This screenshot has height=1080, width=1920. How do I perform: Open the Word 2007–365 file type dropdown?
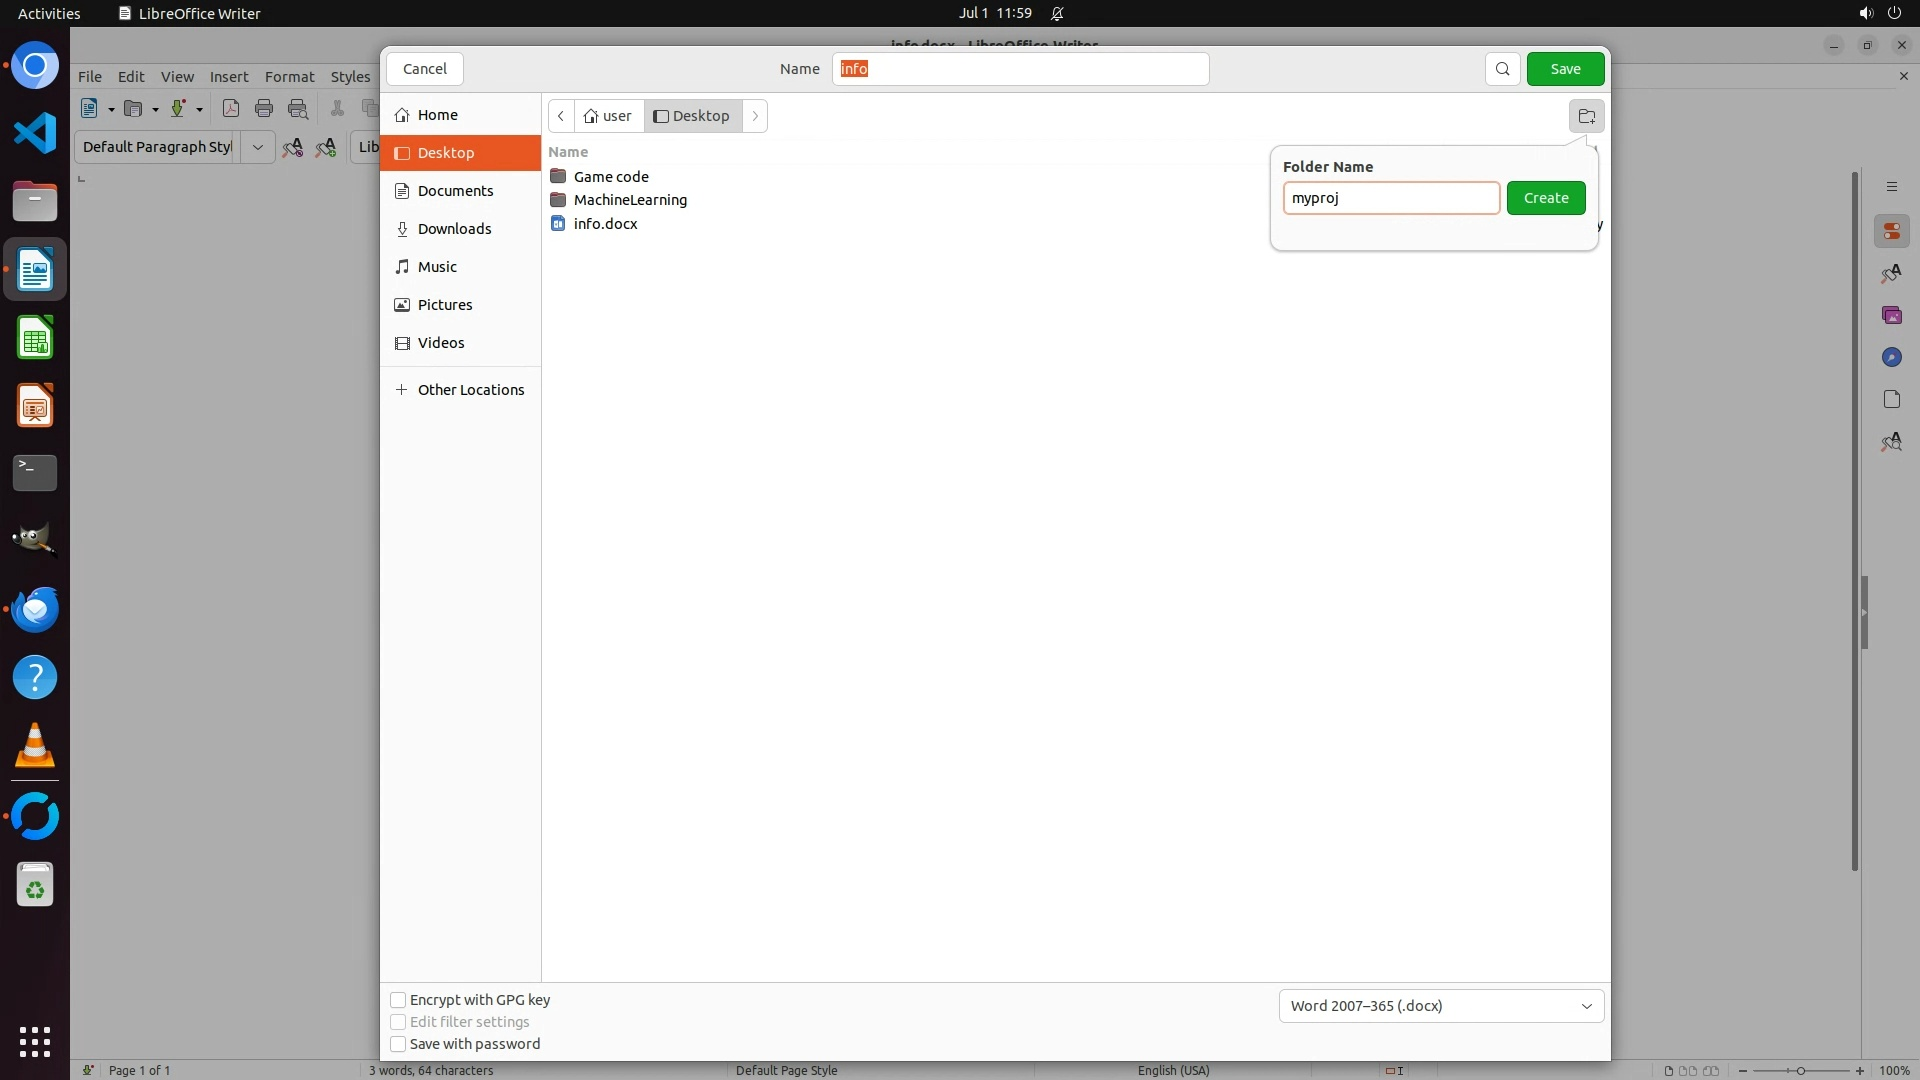[1441, 1006]
